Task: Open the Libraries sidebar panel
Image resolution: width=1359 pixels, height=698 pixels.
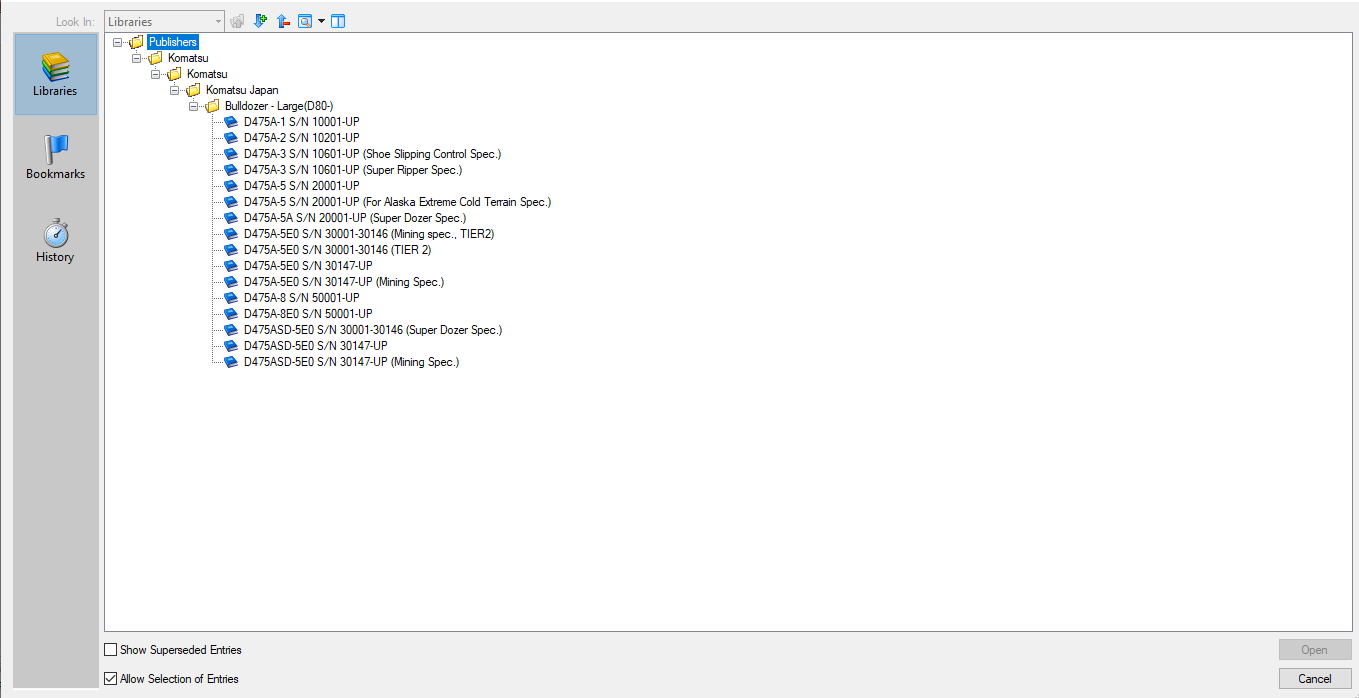Action: (x=55, y=74)
